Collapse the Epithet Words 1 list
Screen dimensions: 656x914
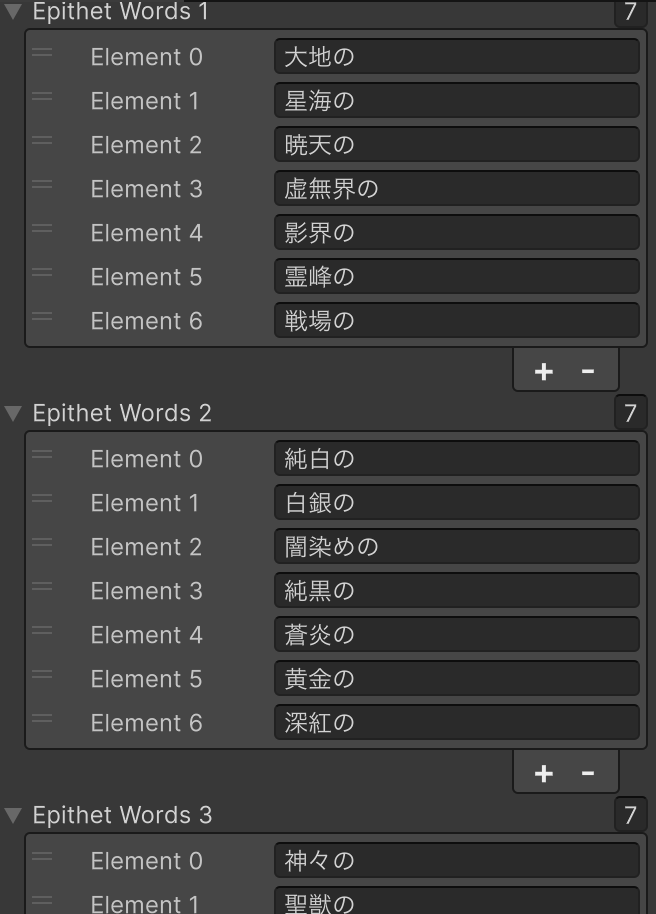point(13,12)
